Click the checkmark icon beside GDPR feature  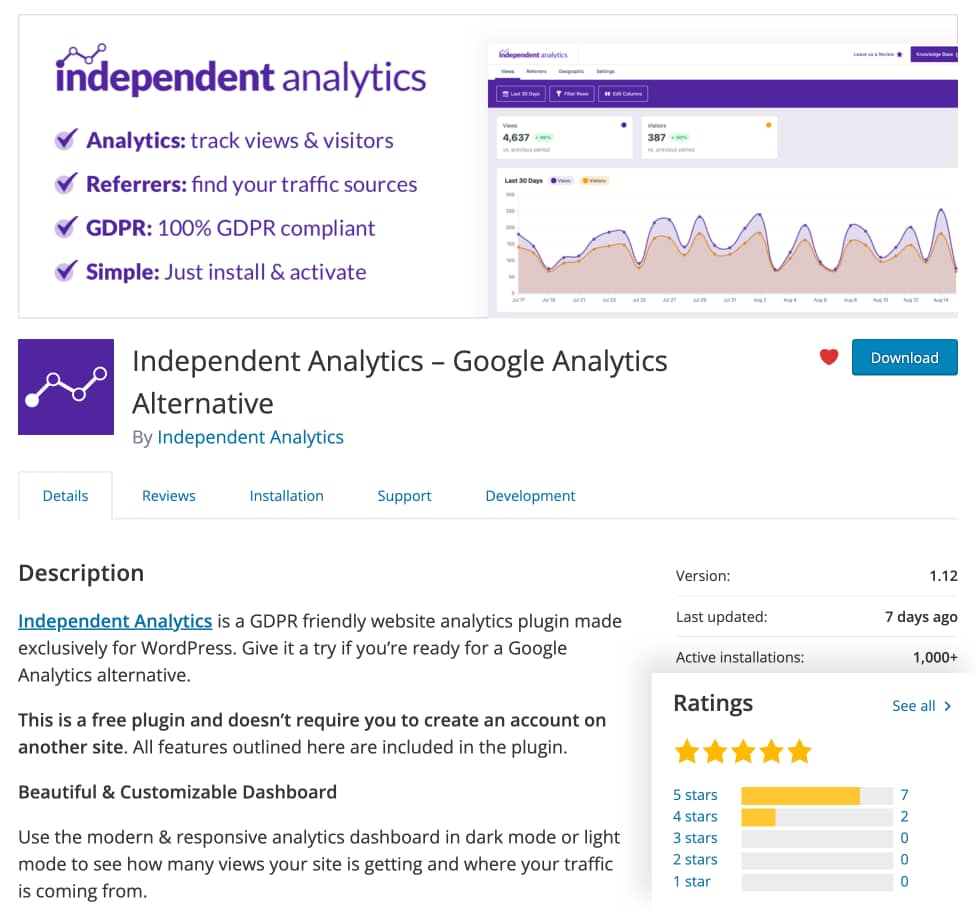pos(66,227)
